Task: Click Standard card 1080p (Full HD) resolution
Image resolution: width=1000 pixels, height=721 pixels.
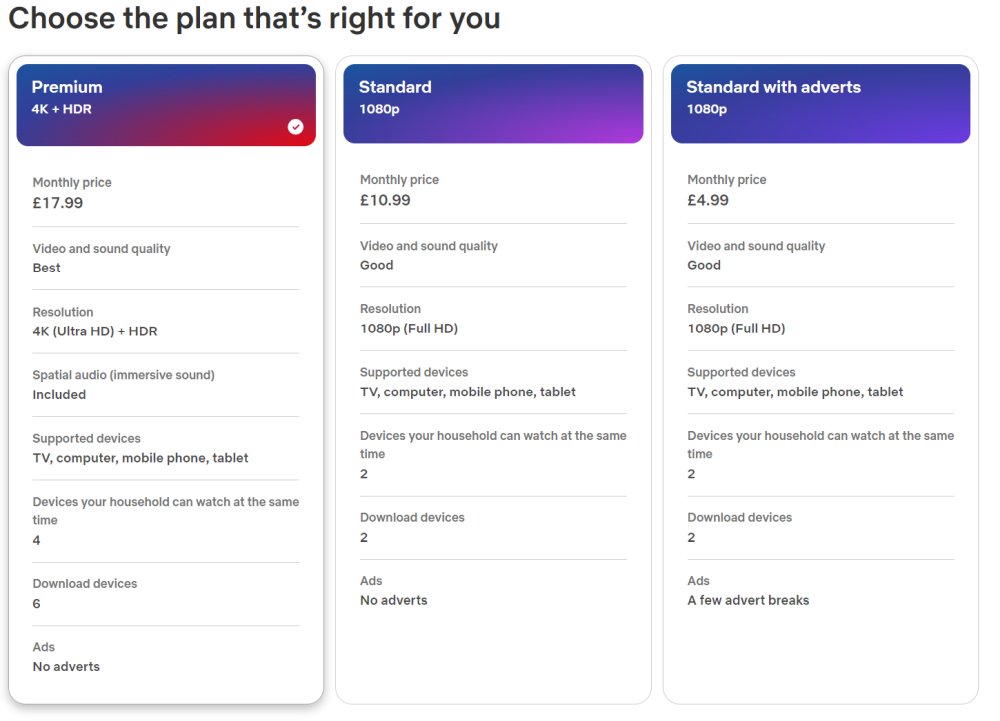Action: pos(409,329)
